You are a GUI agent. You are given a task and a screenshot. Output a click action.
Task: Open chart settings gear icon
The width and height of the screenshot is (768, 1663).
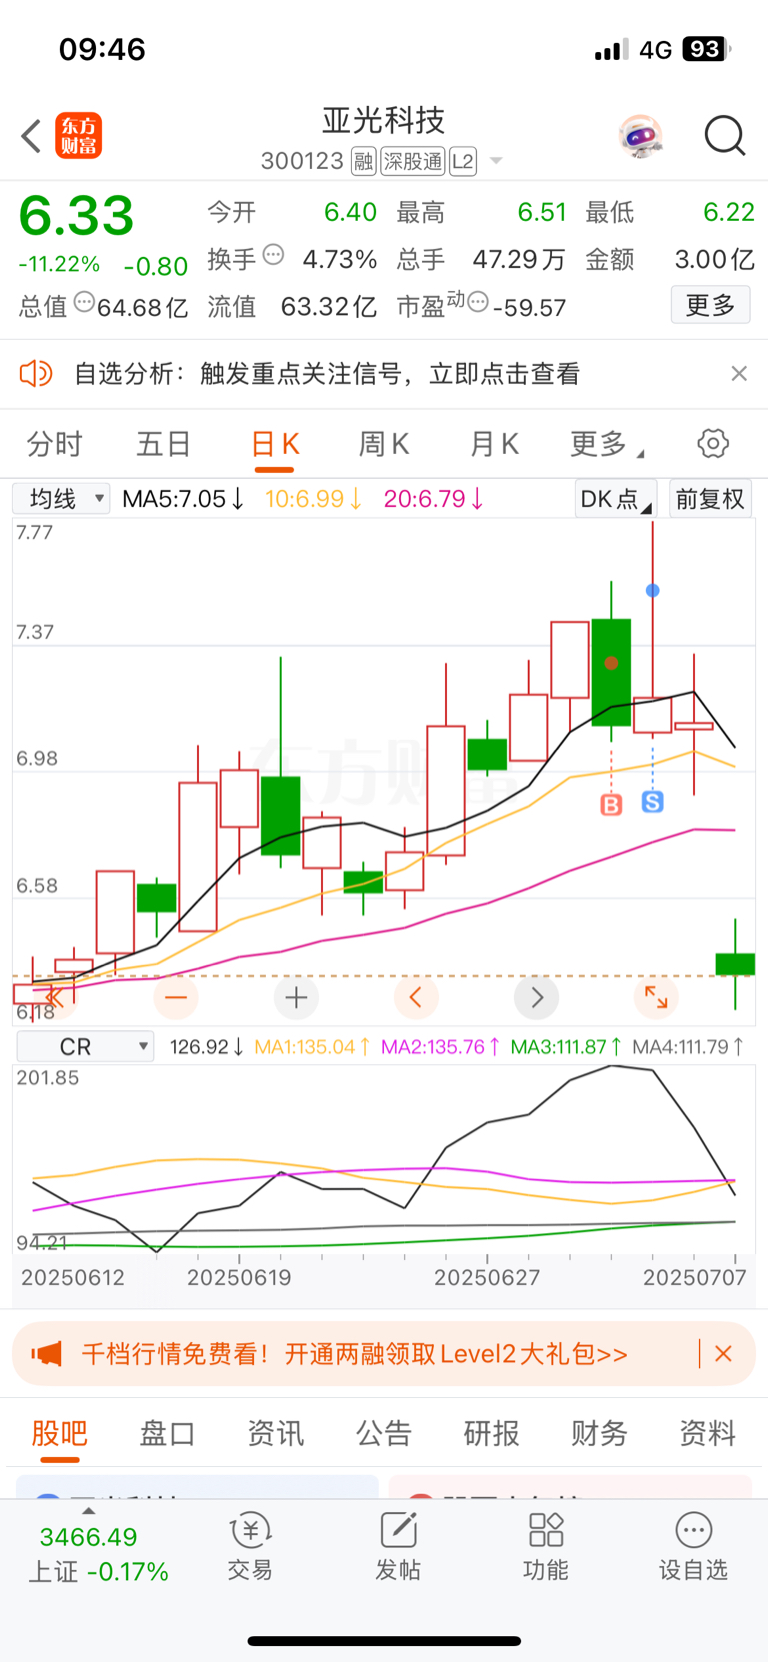(713, 443)
